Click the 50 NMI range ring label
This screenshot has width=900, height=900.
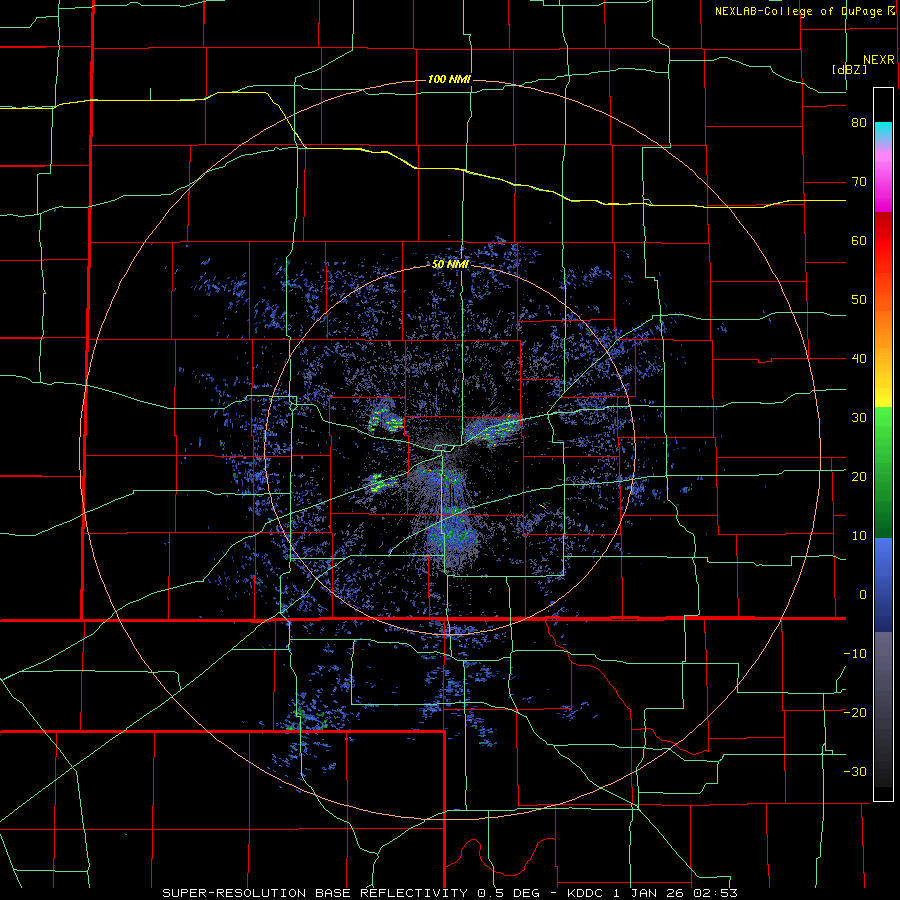click(451, 264)
